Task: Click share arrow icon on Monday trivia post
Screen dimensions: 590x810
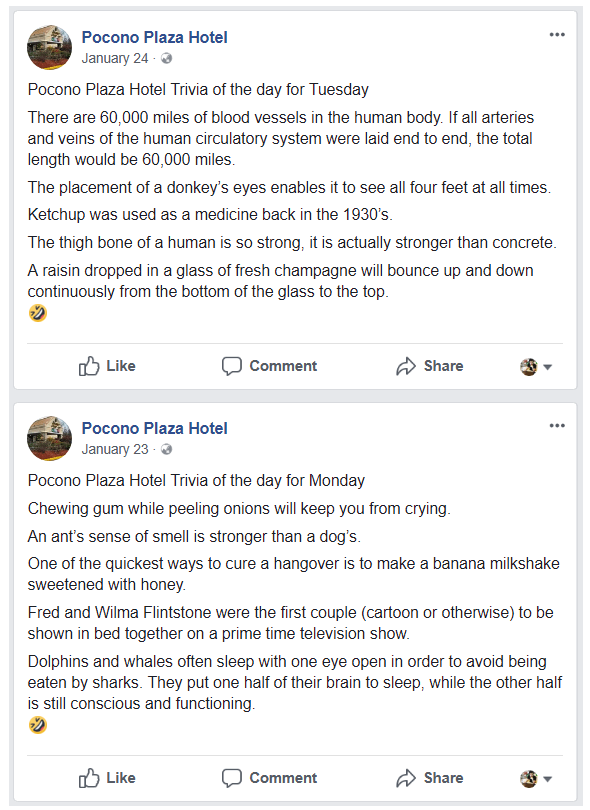Action: [406, 778]
